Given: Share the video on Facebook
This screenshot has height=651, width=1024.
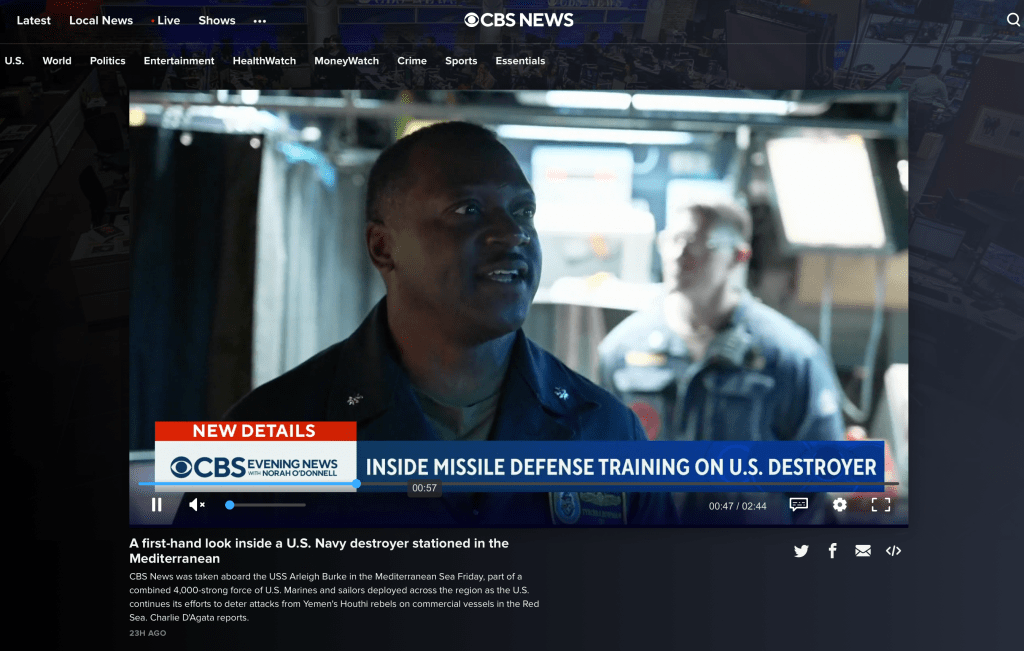Looking at the screenshot, I should pos(832,551).
